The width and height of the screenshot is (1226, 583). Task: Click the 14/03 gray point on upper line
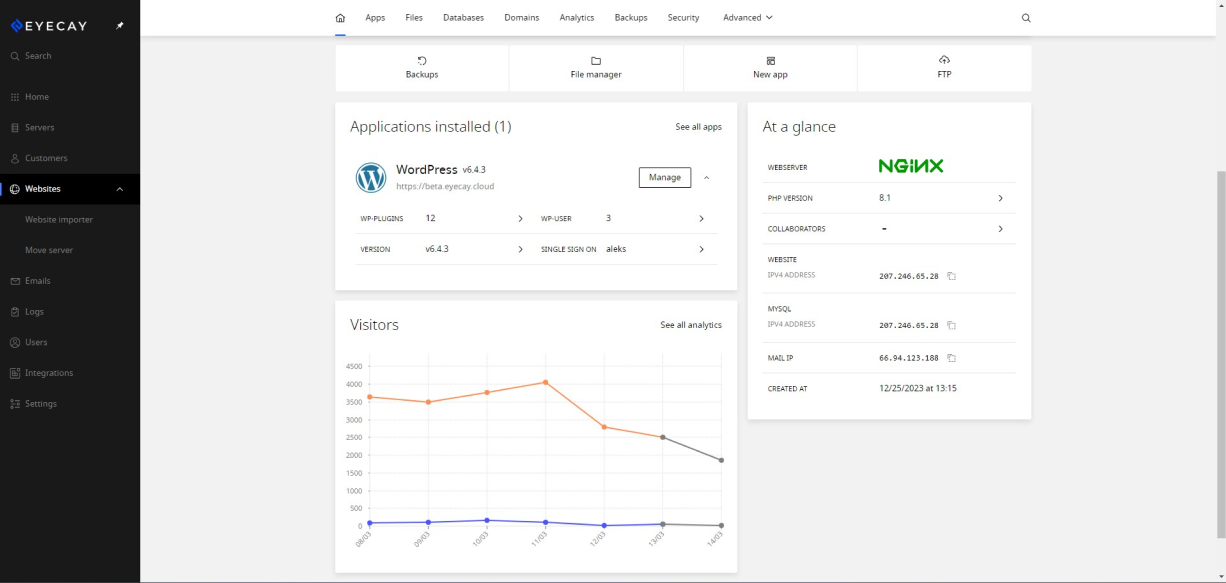pos(721,460)
